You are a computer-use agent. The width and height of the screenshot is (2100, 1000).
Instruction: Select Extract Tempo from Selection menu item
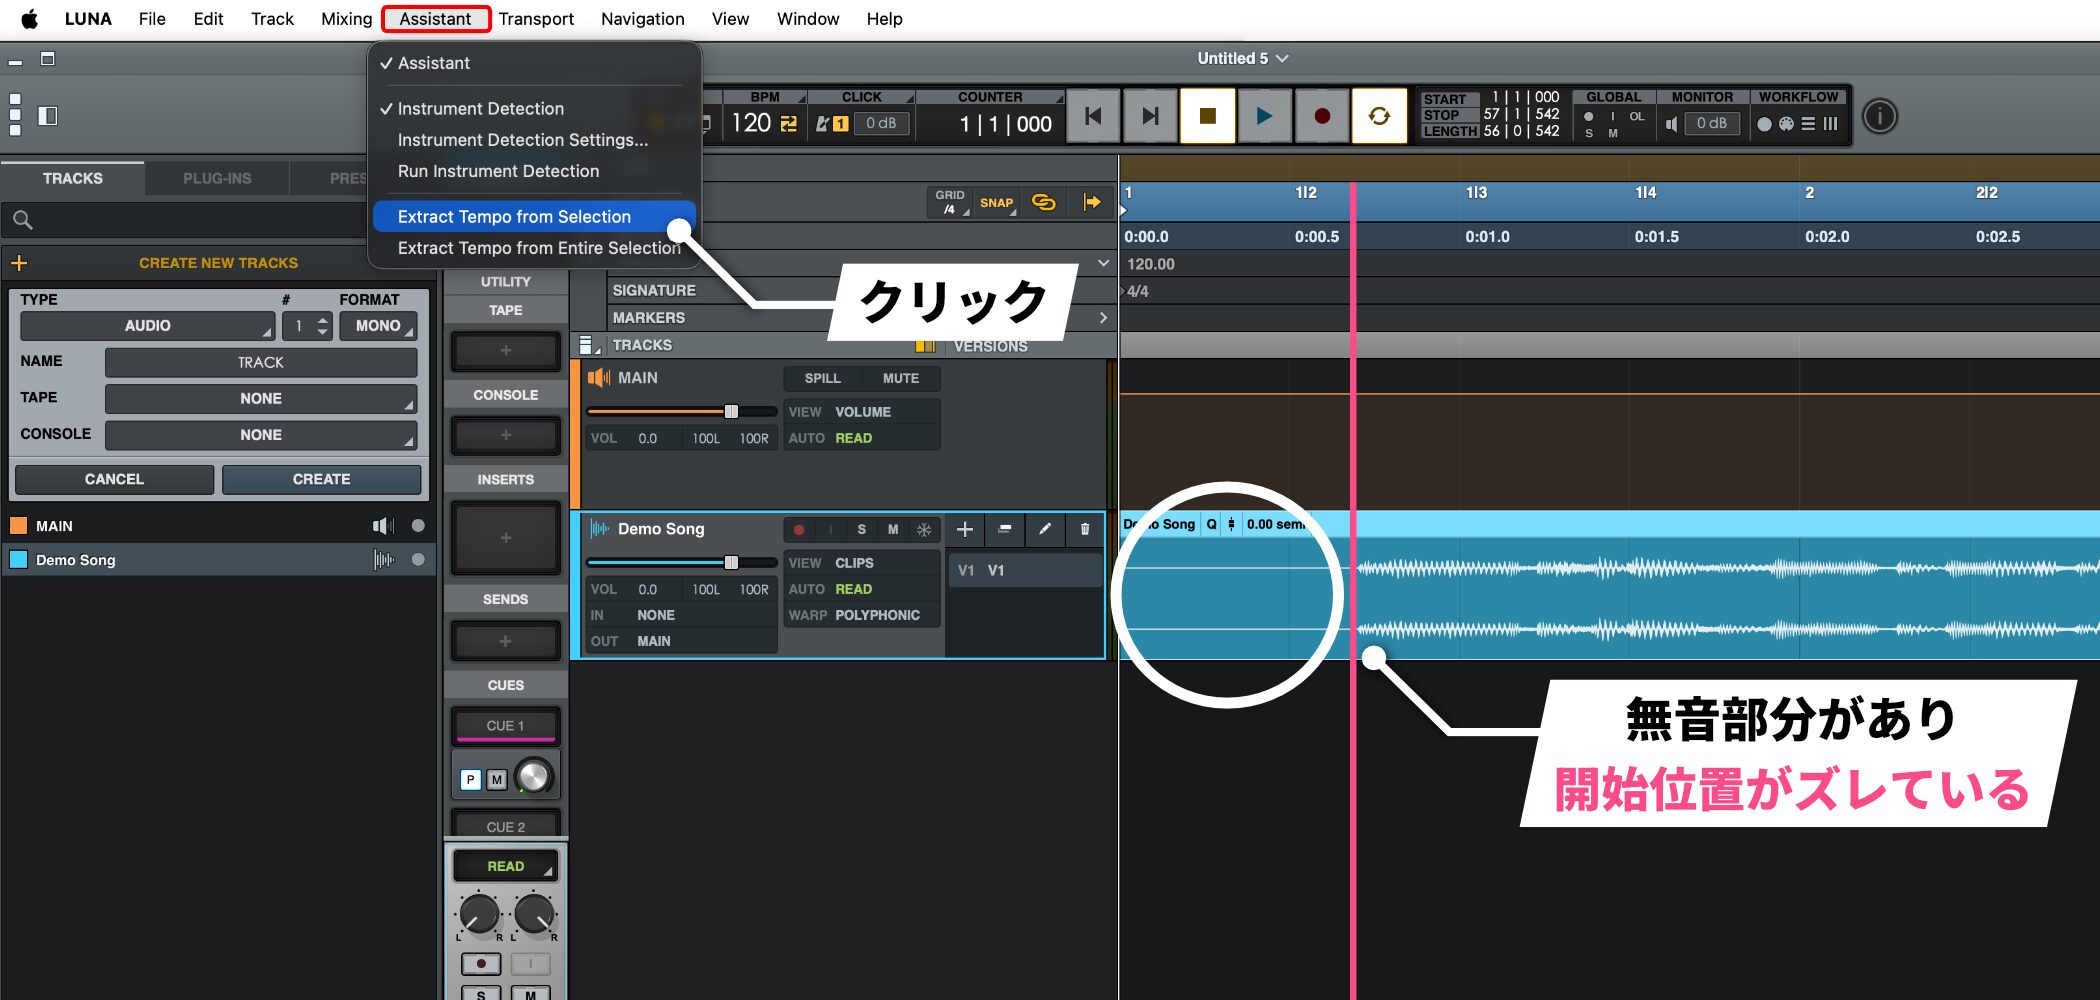(514, 217)
